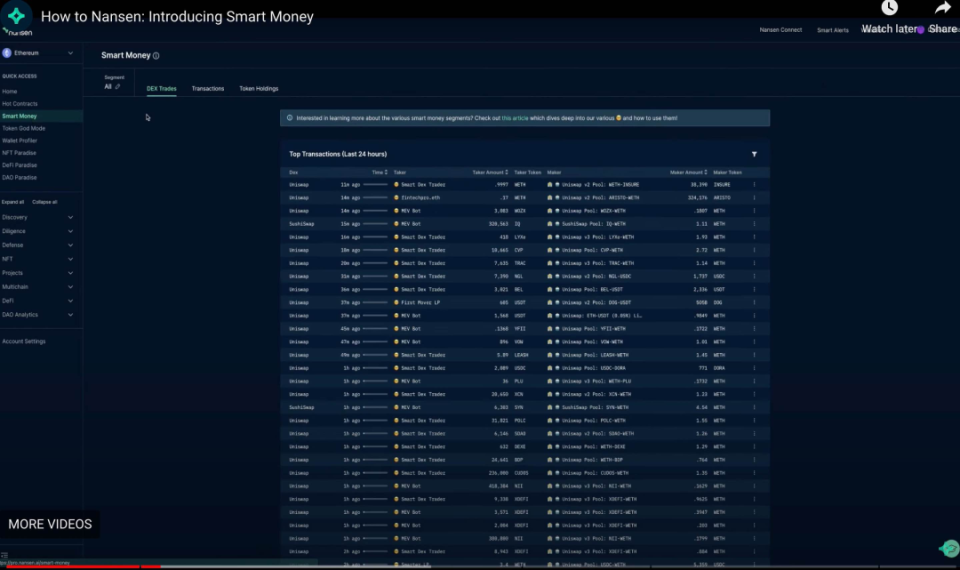Open Smart Alerts in the top bar
Viewport: 960px width, 570px height.
pyautogui.click(x=833, y=30)
